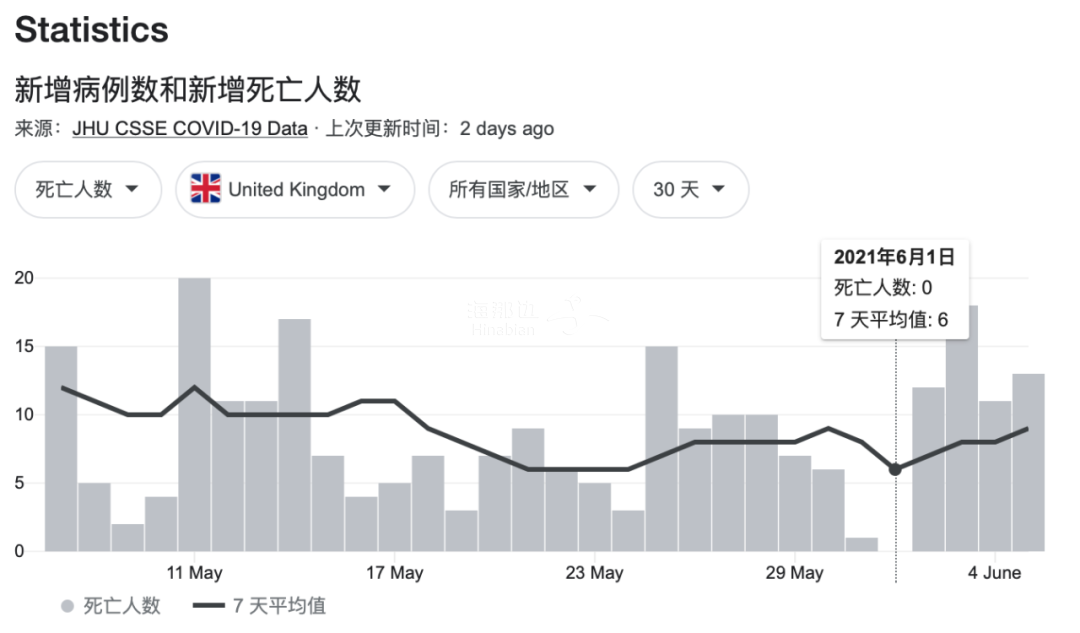The image size is (1080, 633).
Task: Select the tallest bar with value 20
Action: coord(194,414)
